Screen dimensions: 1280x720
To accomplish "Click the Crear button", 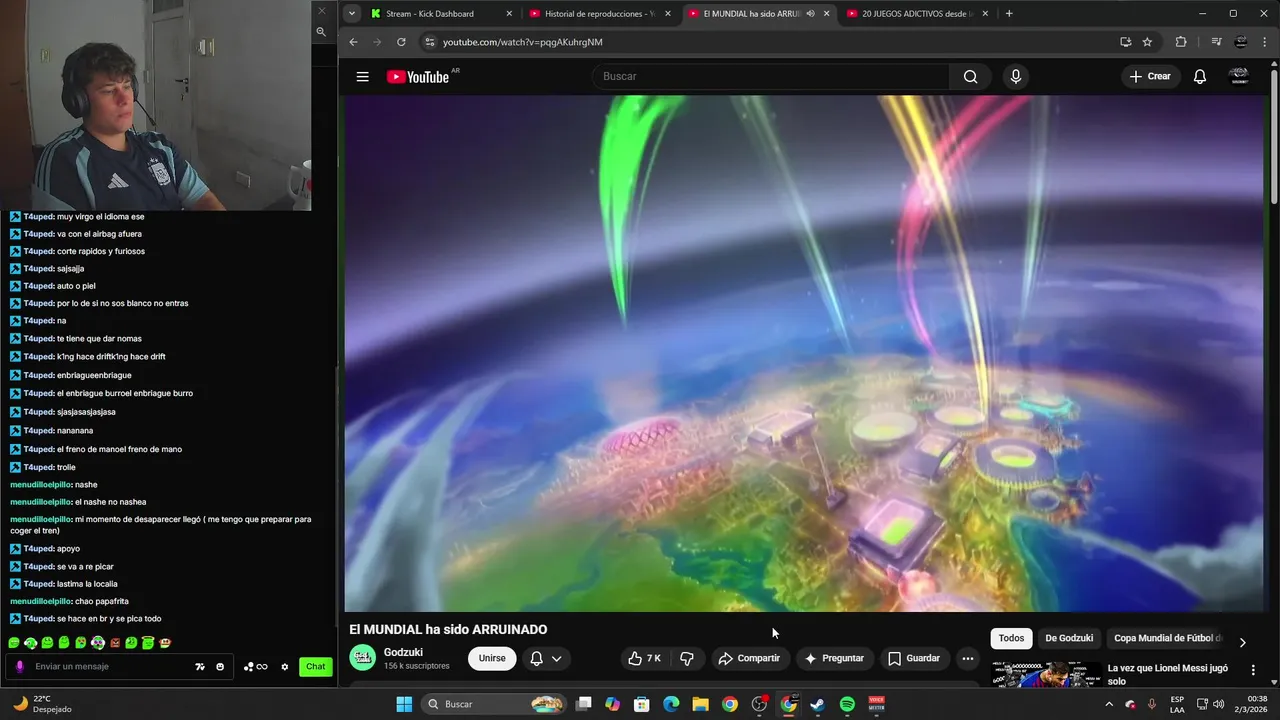I will coord(1150,77).
